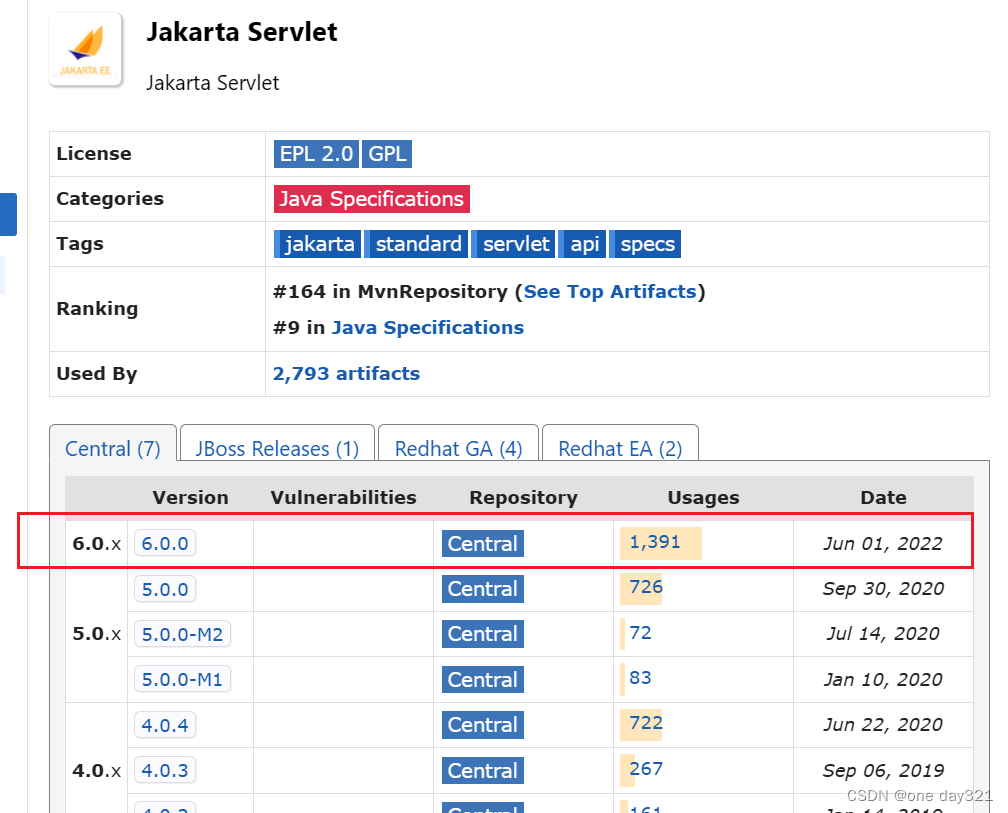Click the 6.0.x version group label
The width and height of the screenshot is (1008, 813).
point(96,544)
